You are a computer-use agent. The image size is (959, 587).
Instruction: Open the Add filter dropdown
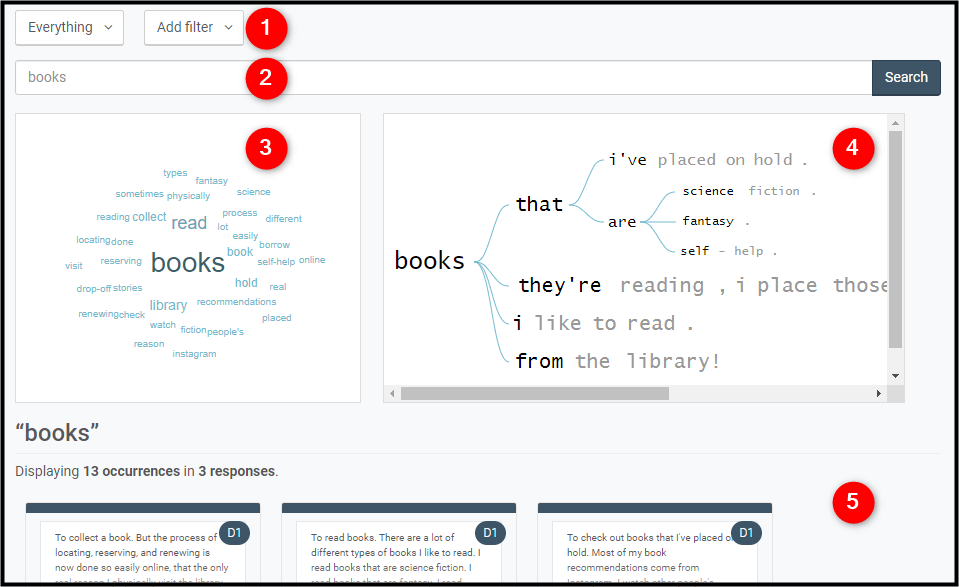tap(193, 28)
